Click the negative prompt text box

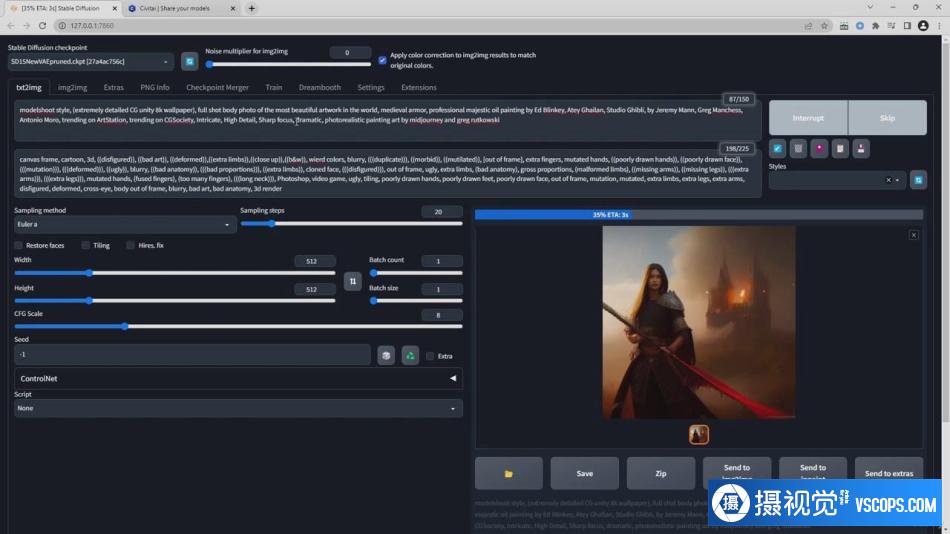click(388, 173)
